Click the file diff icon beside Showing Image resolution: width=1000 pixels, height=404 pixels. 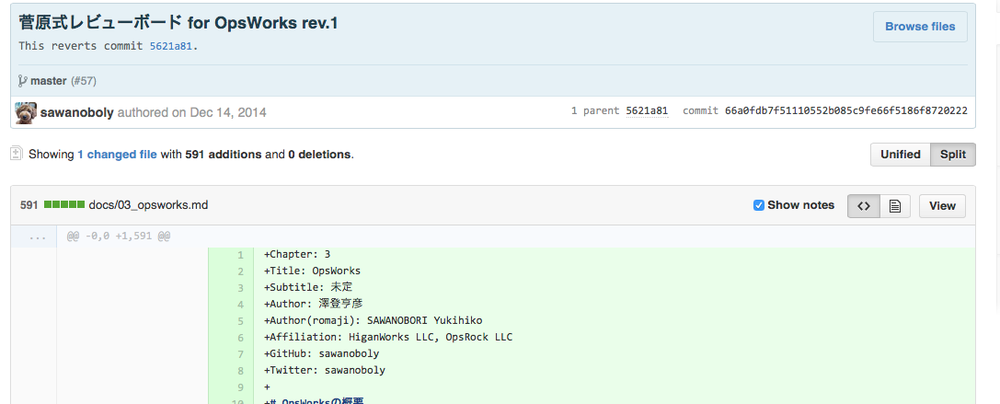17,154
